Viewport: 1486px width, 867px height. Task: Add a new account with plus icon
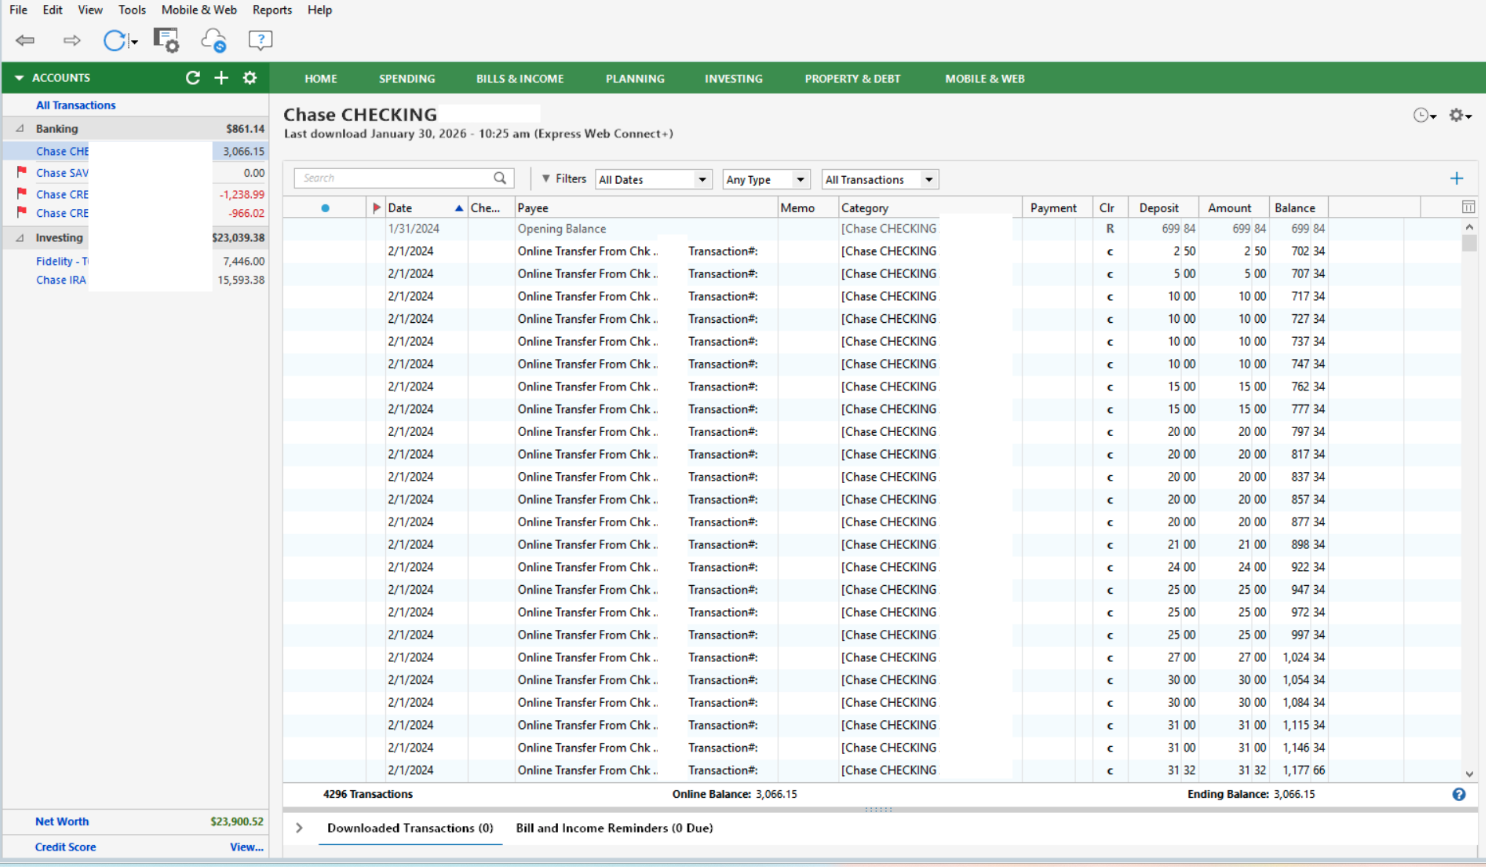point(221,78)
